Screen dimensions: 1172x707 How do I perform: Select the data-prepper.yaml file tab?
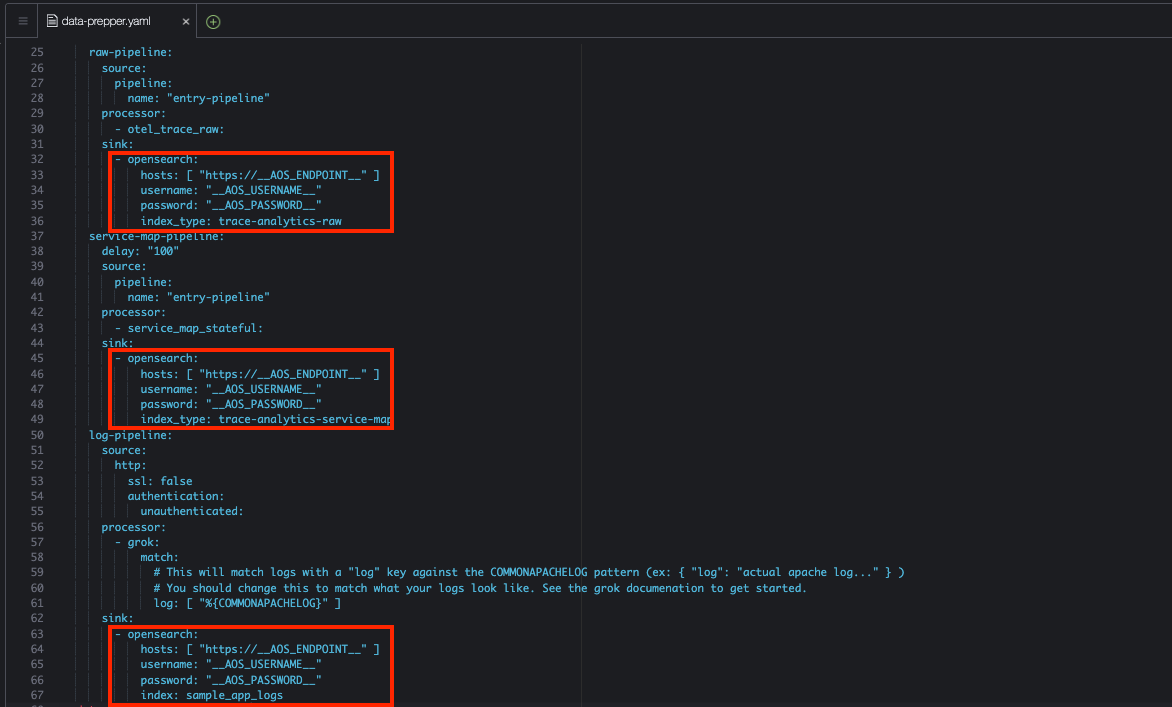coord(117,21)
